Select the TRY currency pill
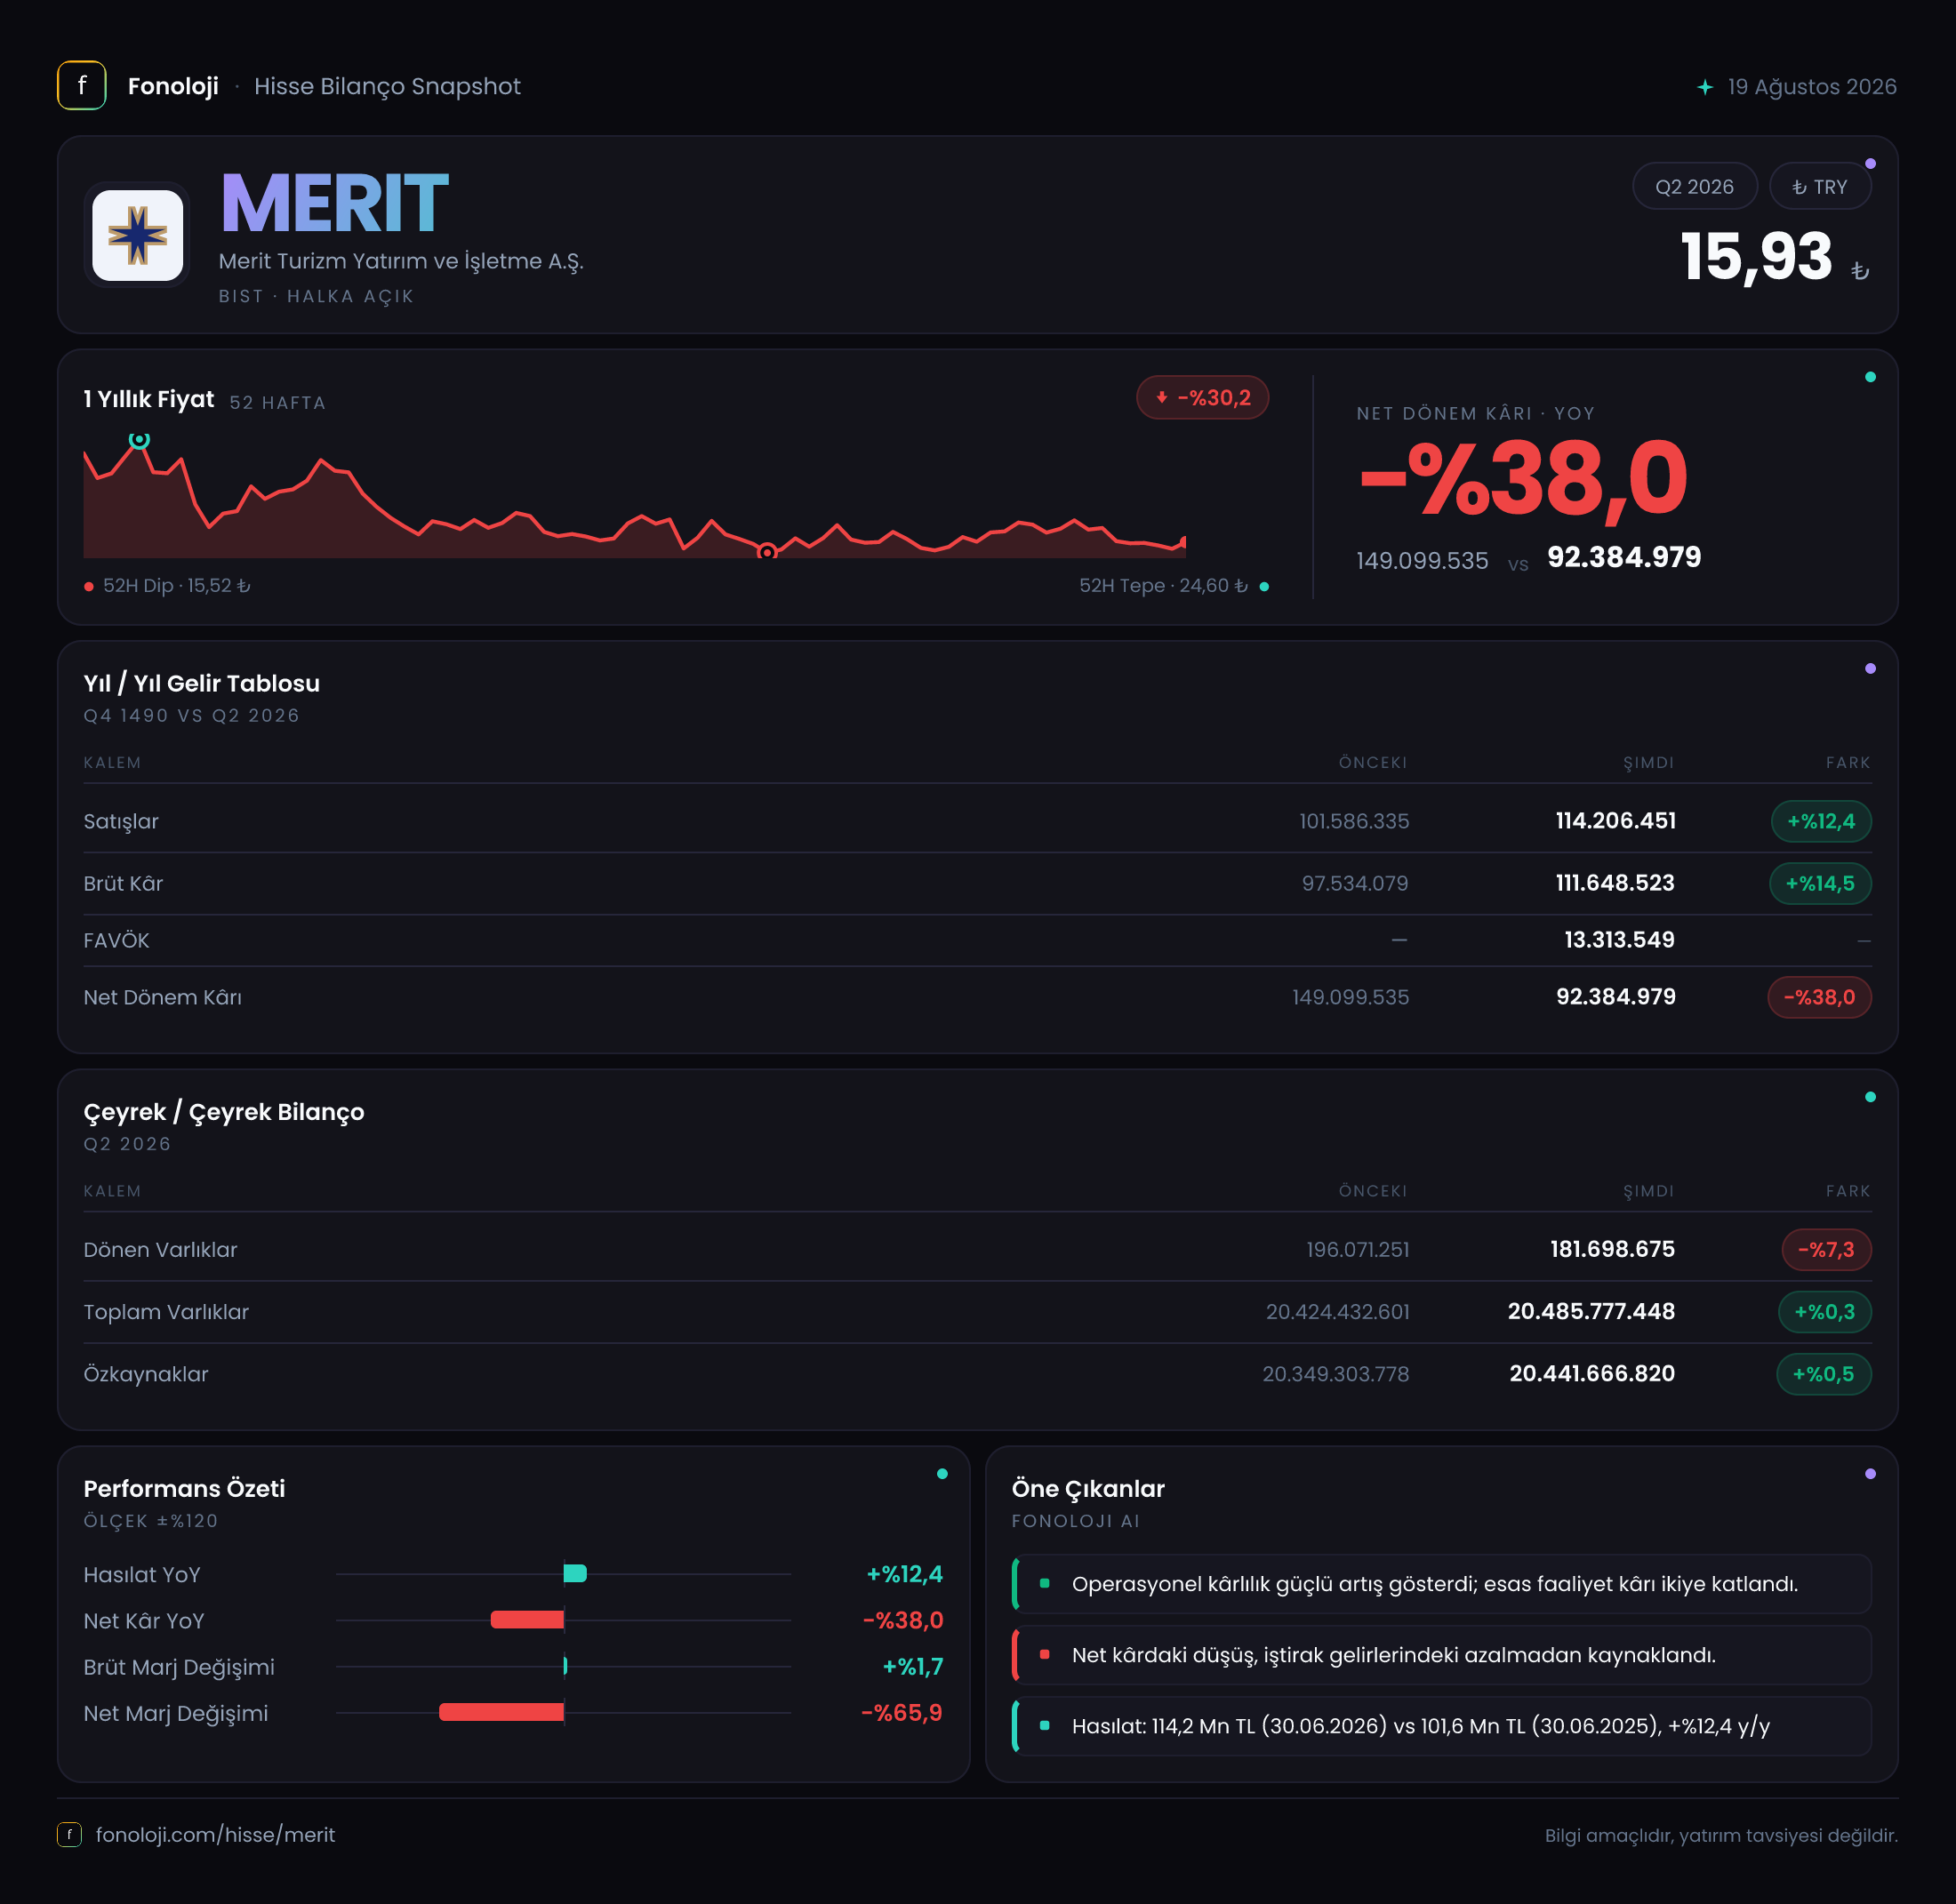Image resolution: width=1956 pixels, height=1904 pixels. (1820, 187)
